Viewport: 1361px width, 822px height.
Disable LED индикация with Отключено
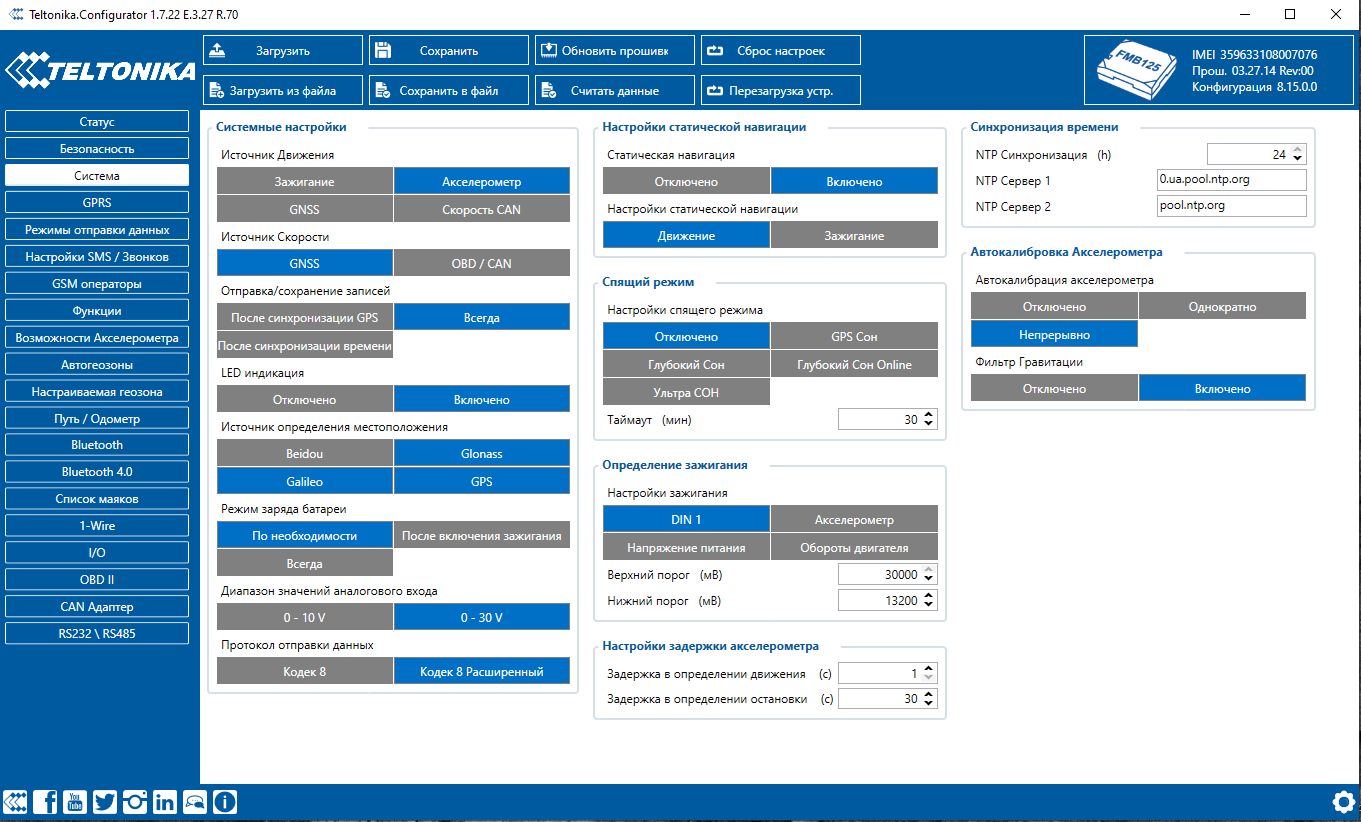click(x=304, y=399)
